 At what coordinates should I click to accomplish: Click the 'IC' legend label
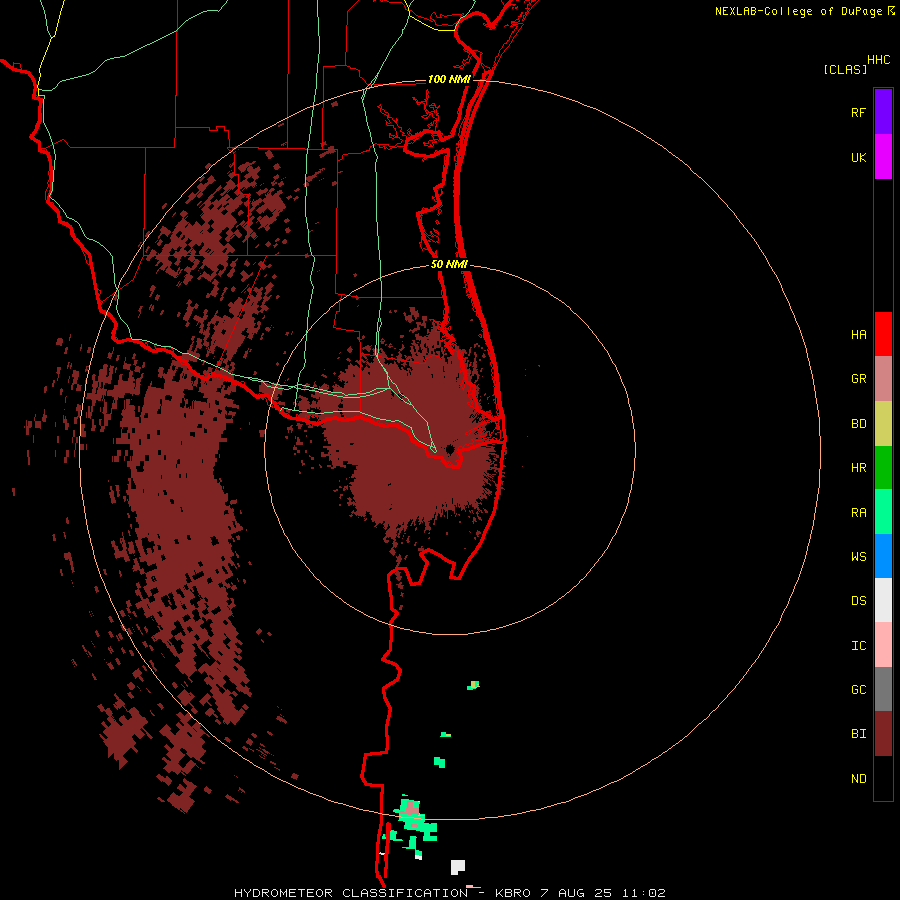858,646
